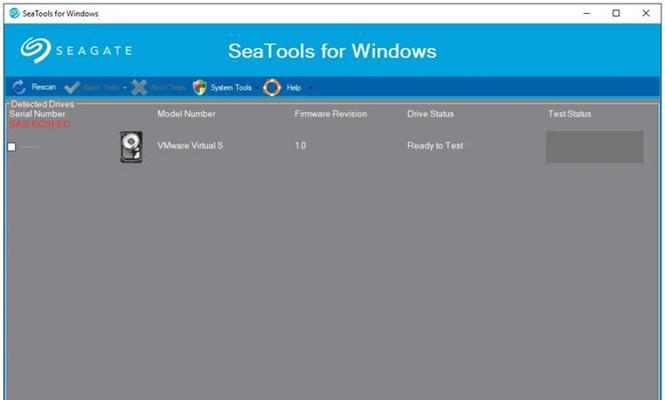Image resolution: width=665 pixels, height=400 pixels.
Task: Expand the Help dropdown arrow
Action: (x=310, y=88)
